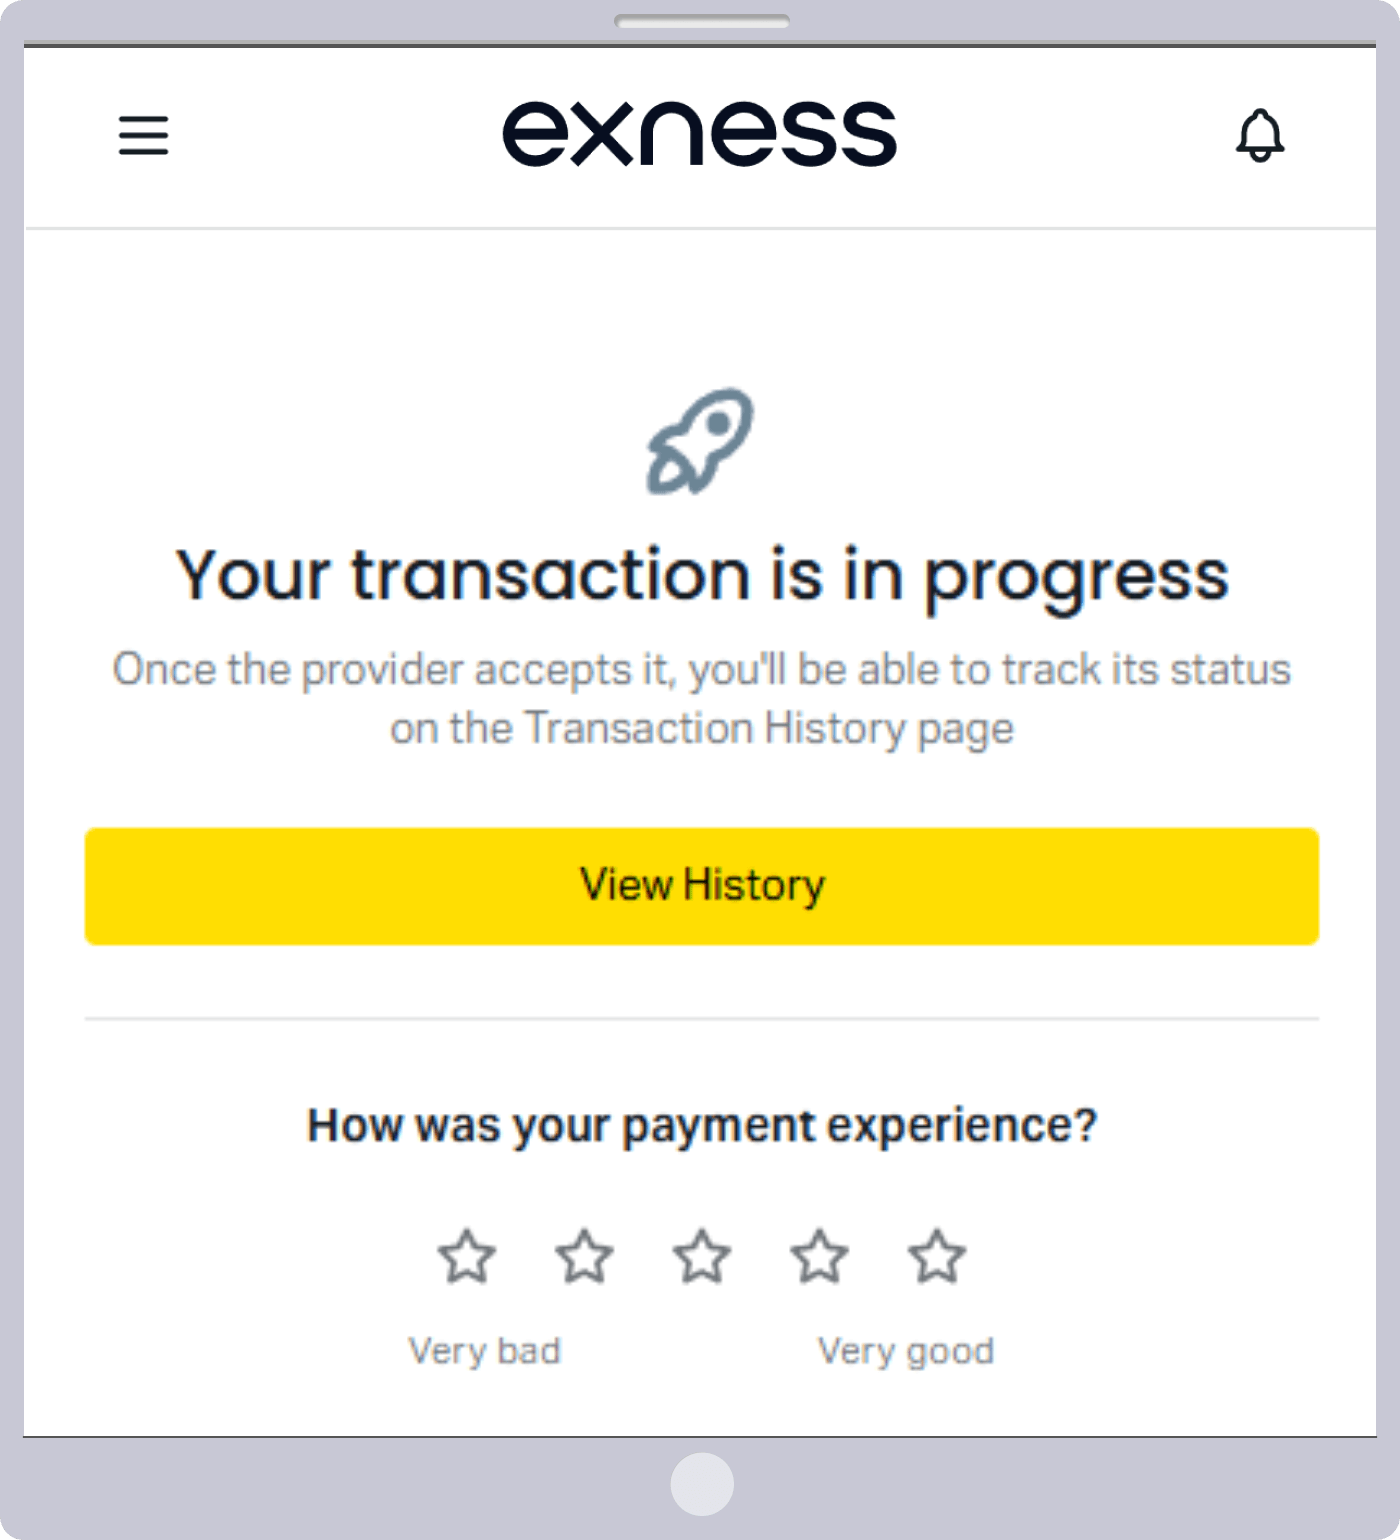The width and height of the screenshot is (1400, 1540).
Task: Click the View History button
Action: tap(702, 886)
